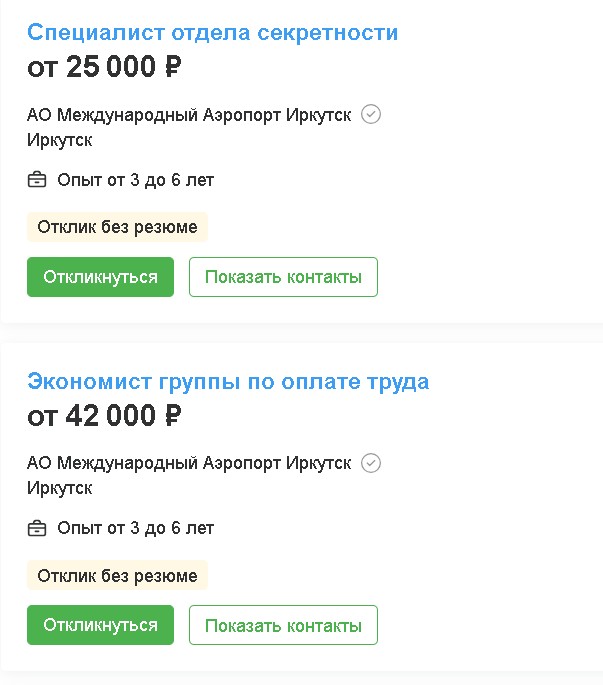
Task: Click verified checkmark icon in Экономист vacancy card
Action: click(x=371, y=463)
